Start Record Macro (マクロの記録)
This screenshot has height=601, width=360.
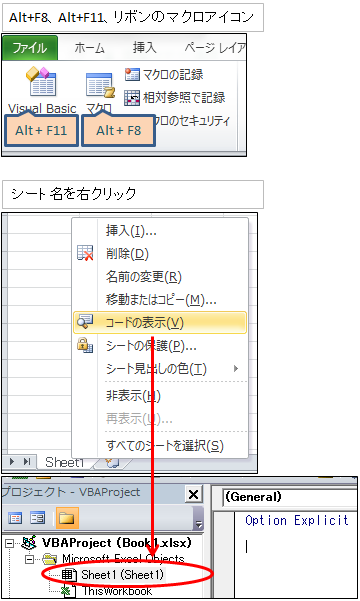click(164, 74)
